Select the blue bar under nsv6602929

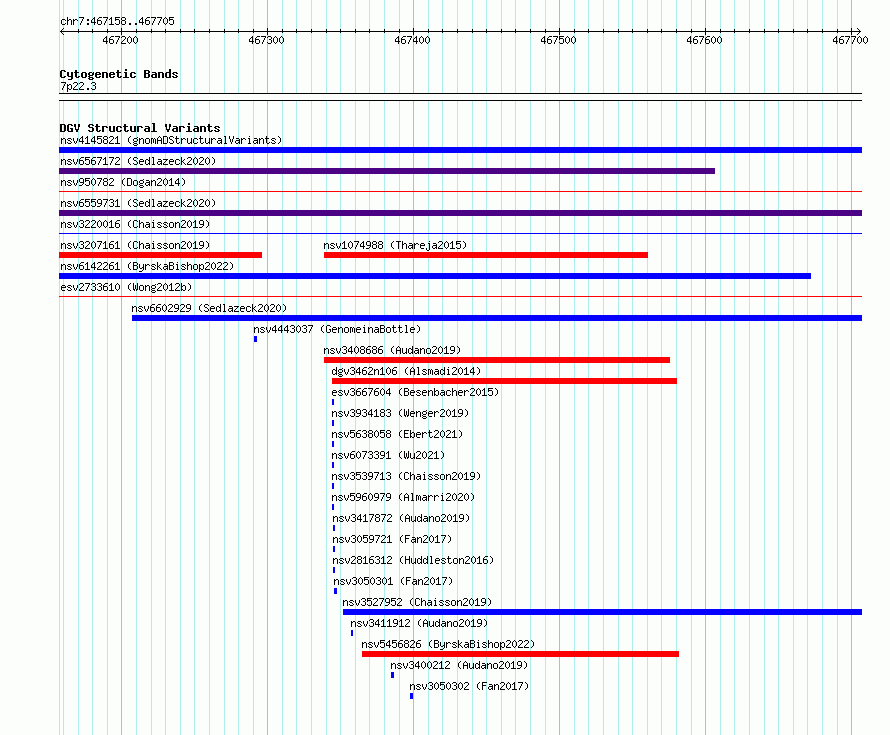[497, 318]
